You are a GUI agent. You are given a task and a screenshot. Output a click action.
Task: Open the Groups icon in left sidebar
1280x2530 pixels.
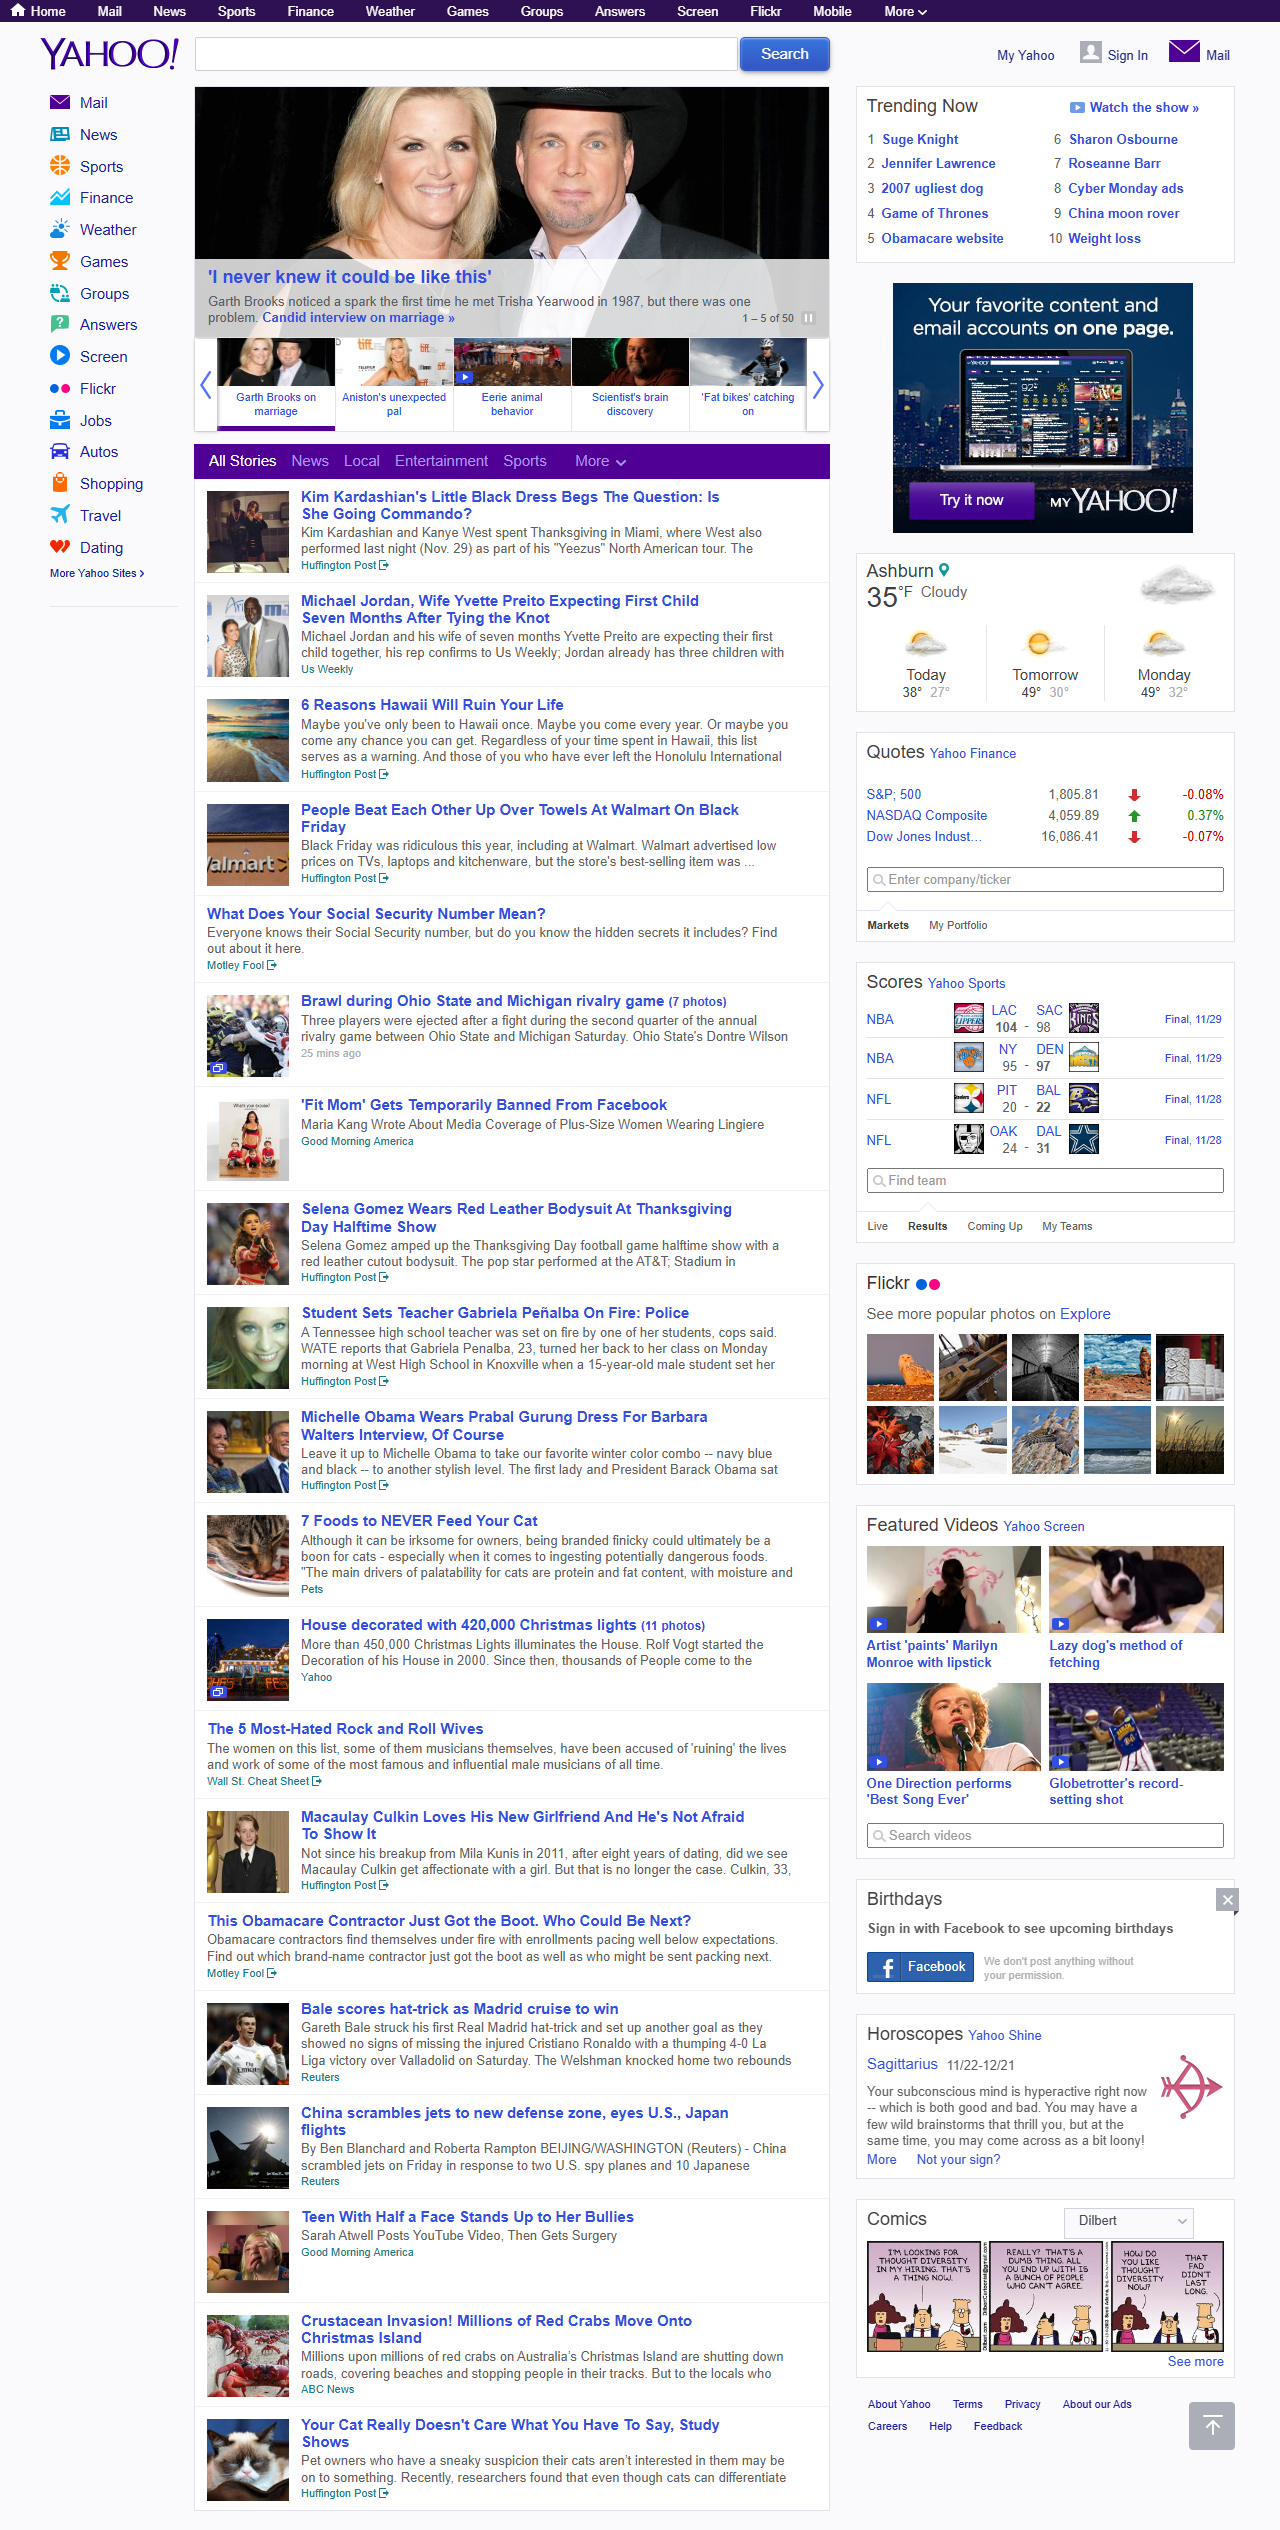pos(60,293)
